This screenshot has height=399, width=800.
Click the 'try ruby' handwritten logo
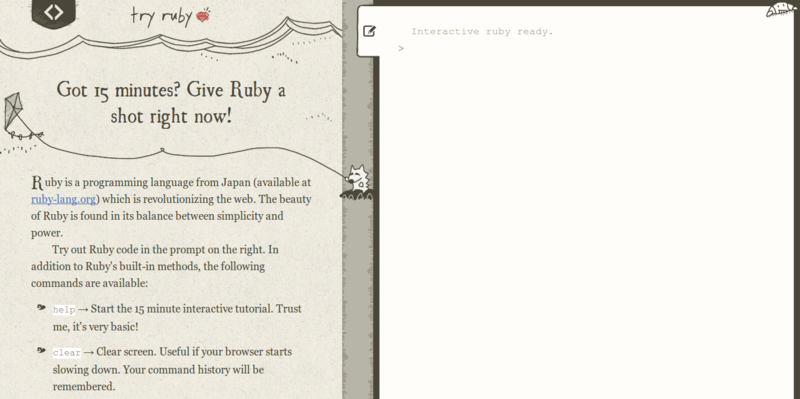click(161, 15)
